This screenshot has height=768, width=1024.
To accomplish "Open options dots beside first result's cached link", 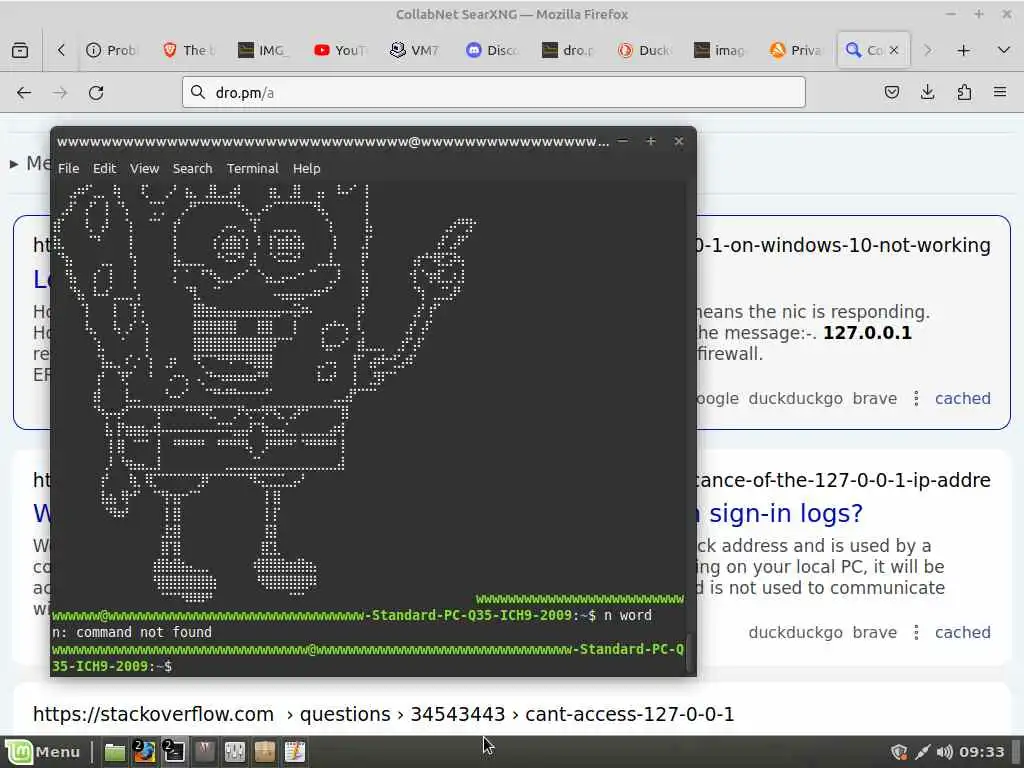I will tap(916, 398).
